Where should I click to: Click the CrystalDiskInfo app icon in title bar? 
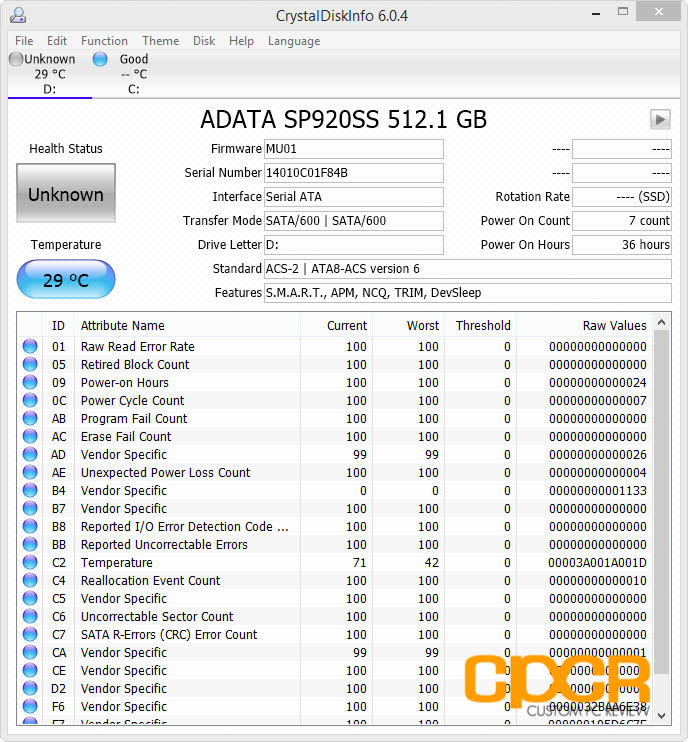18,15
